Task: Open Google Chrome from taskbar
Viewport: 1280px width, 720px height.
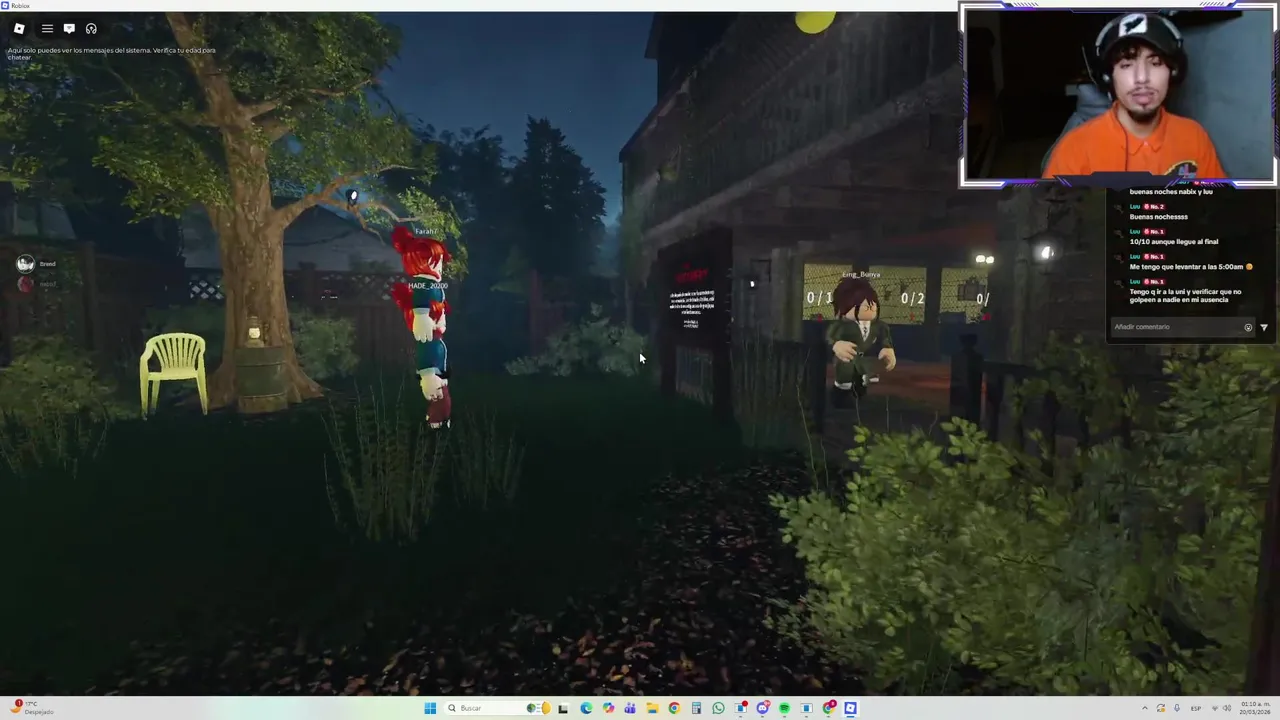Action: pos(674,708)
